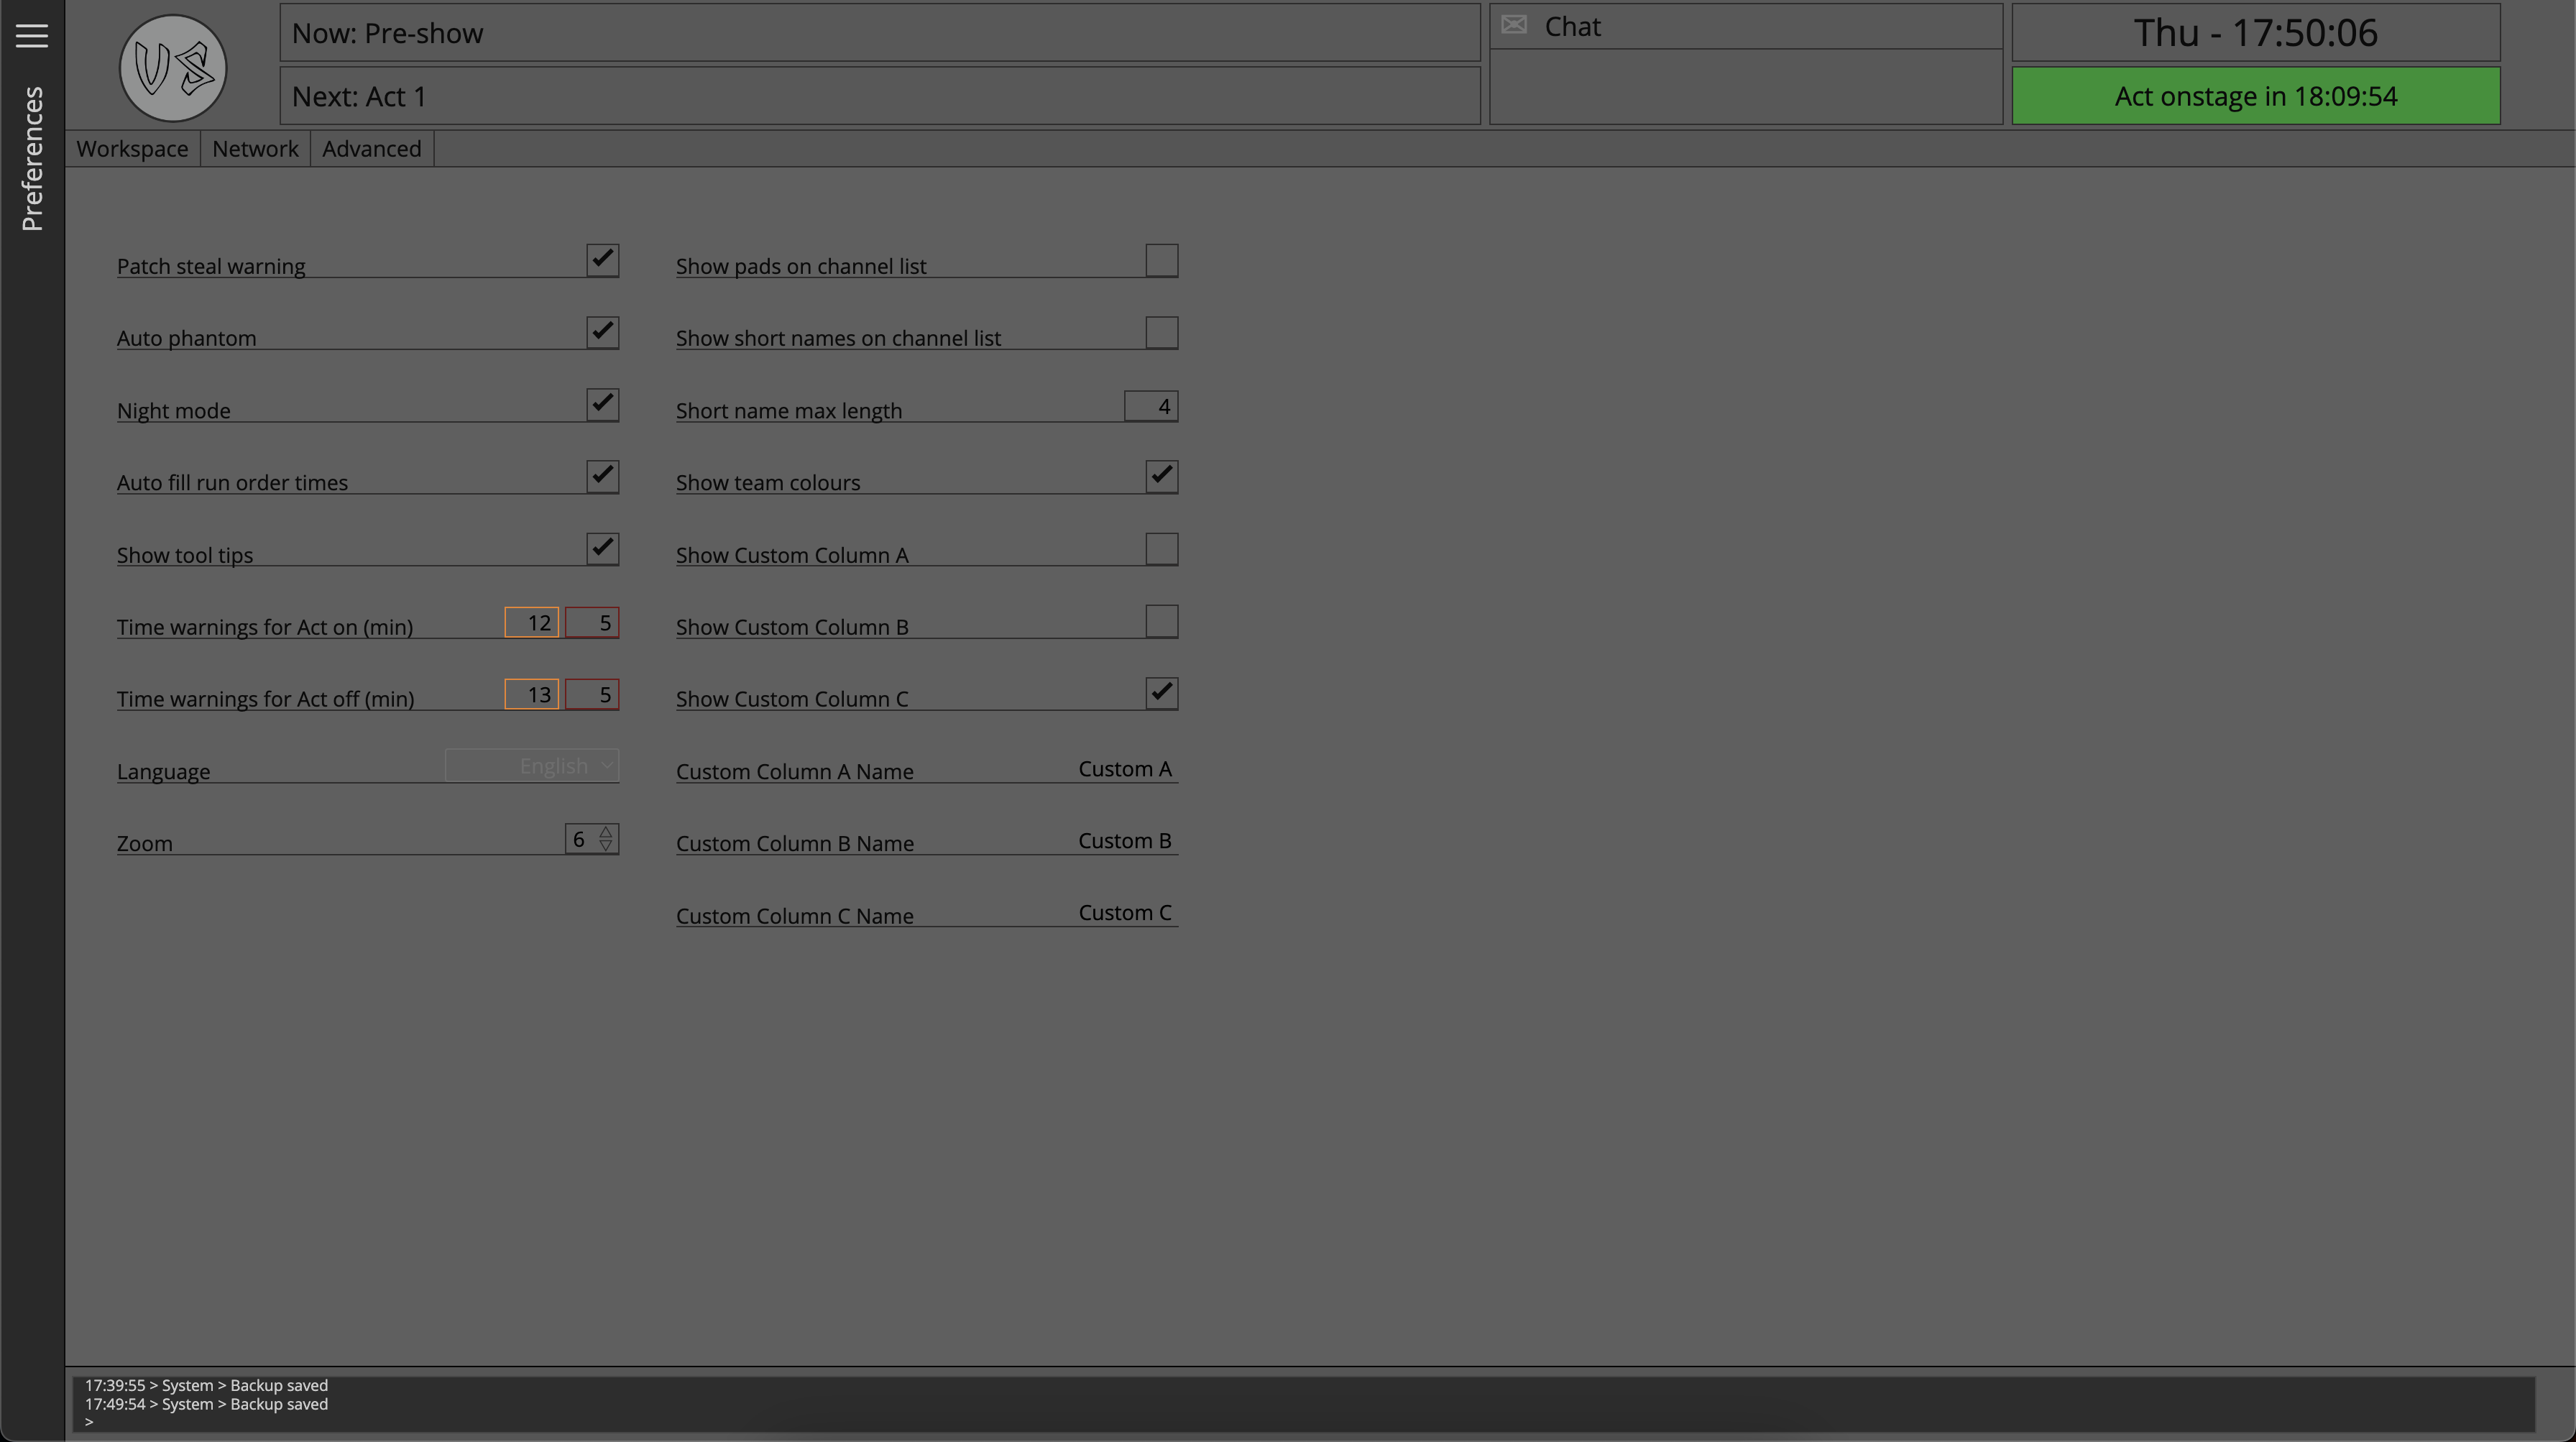The width and height of the screenshot is (2576, 1442).
Task: Edit Act off red warning value 5
Action: click(x=592, y=694)
